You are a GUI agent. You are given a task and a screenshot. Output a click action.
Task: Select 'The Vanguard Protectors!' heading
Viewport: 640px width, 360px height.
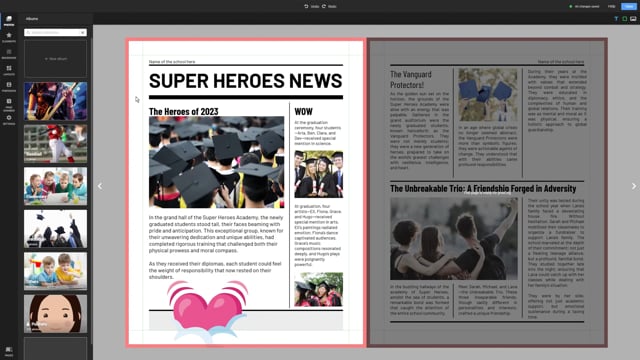coord(411,80)
